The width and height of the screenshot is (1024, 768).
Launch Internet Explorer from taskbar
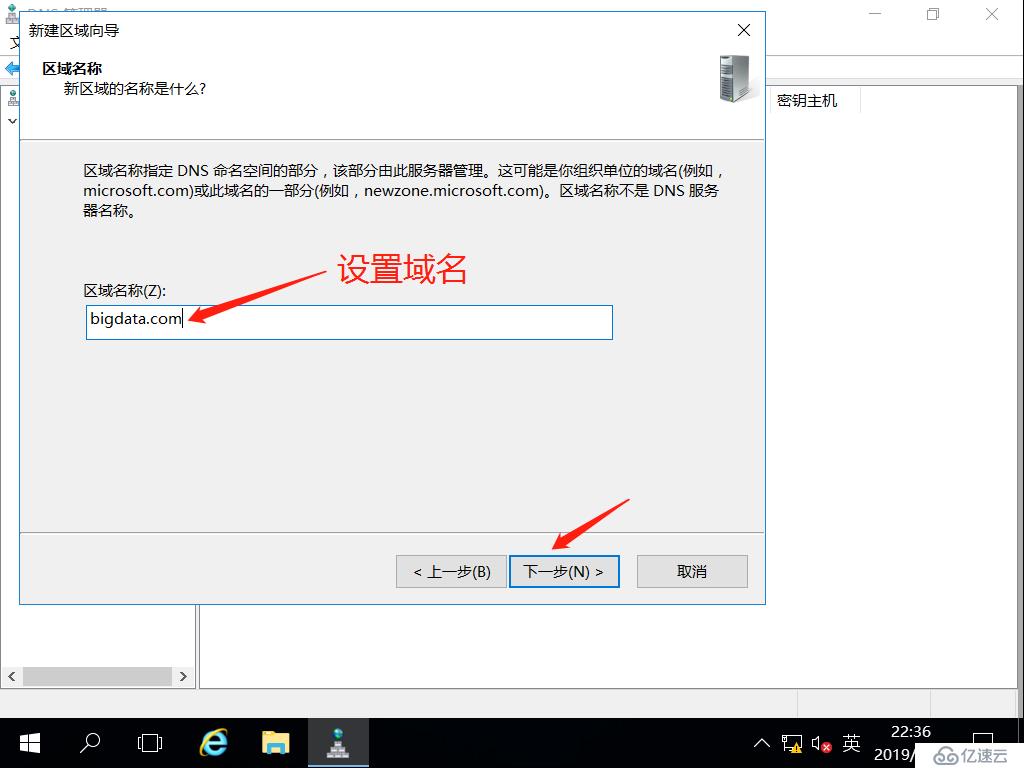click(213, 743)
